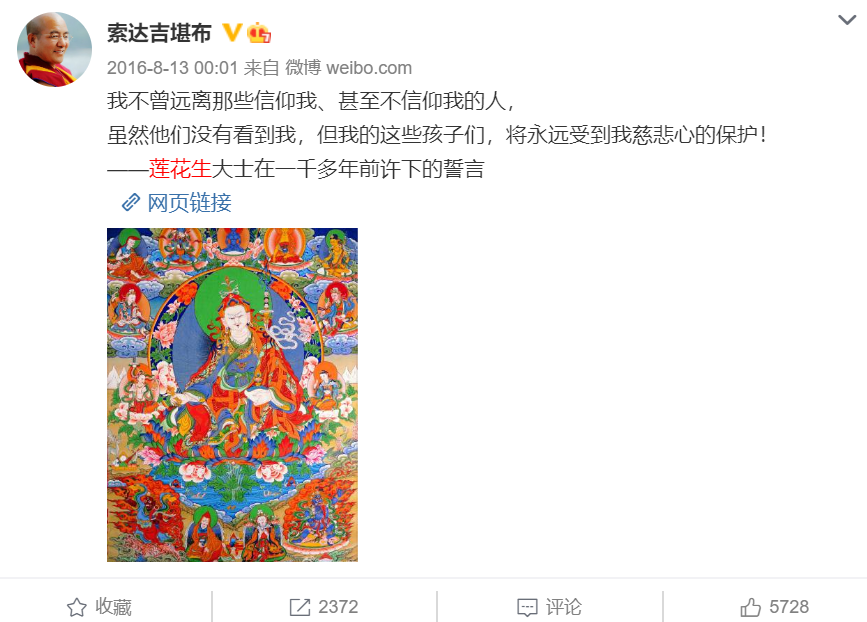This screenshot has width=867, height=622.
Task: Click the user's profile avatar photo
Action: (54, 49)
